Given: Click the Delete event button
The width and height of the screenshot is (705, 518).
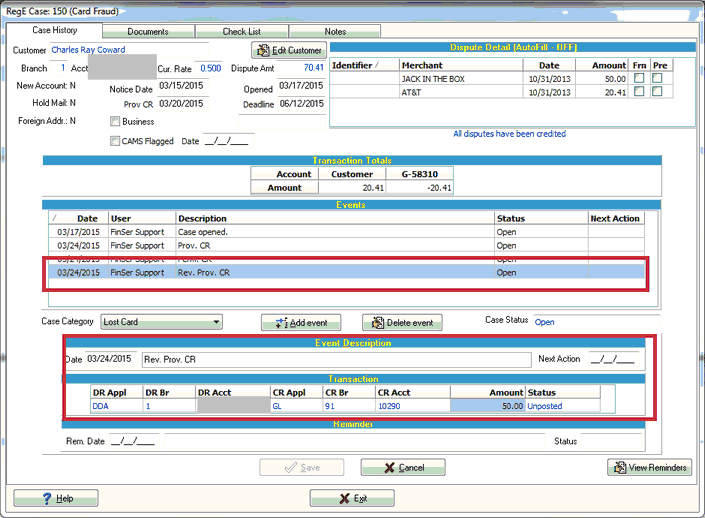Looking at the screenshot, I should pyautogui.click(x=402, y=323).
